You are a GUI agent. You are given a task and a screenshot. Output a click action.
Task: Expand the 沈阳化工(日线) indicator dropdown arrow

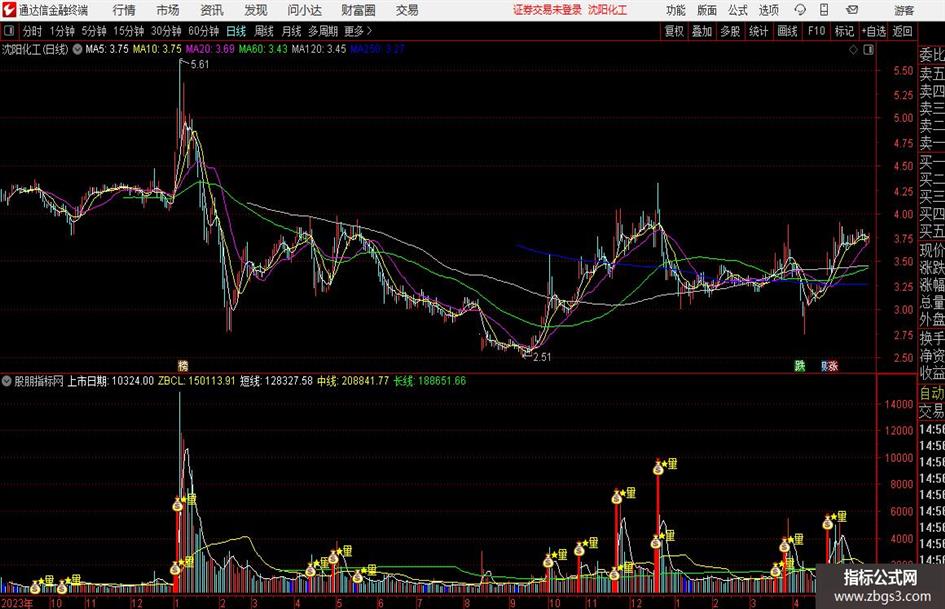pyautogui.click(x=77, y=49)
